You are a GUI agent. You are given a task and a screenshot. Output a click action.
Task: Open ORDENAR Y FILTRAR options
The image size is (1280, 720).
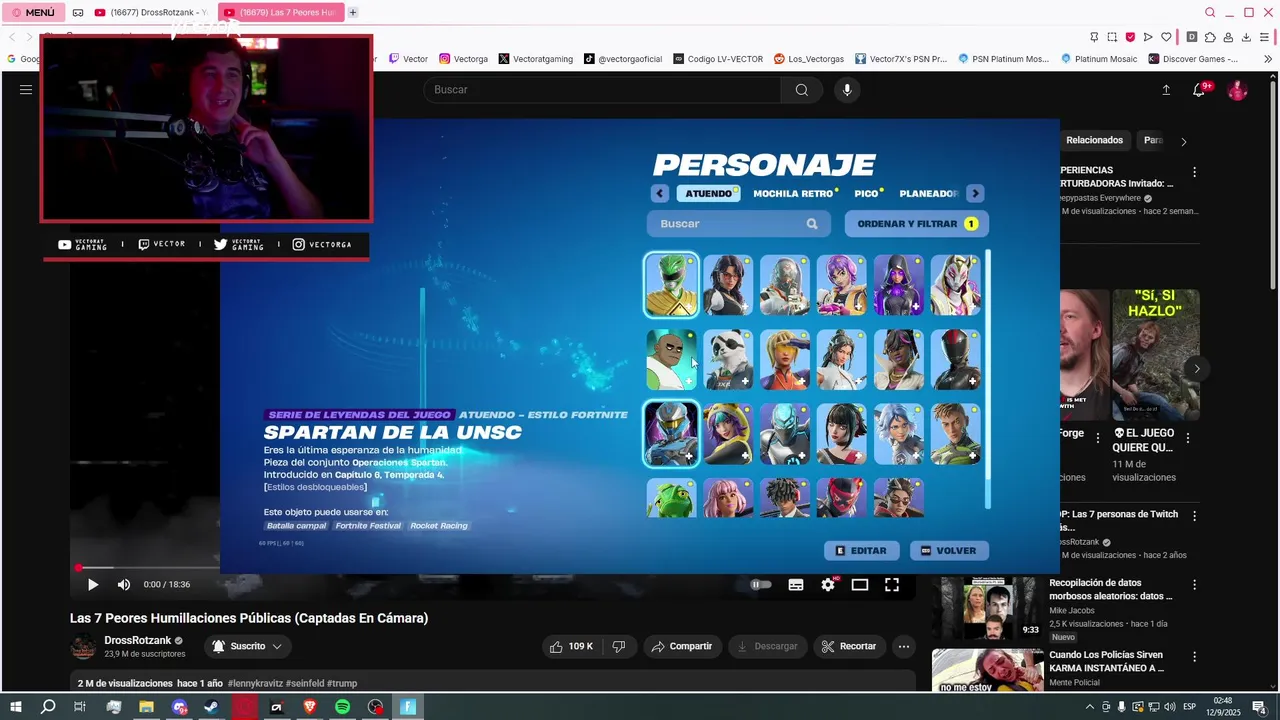[916, 224]
